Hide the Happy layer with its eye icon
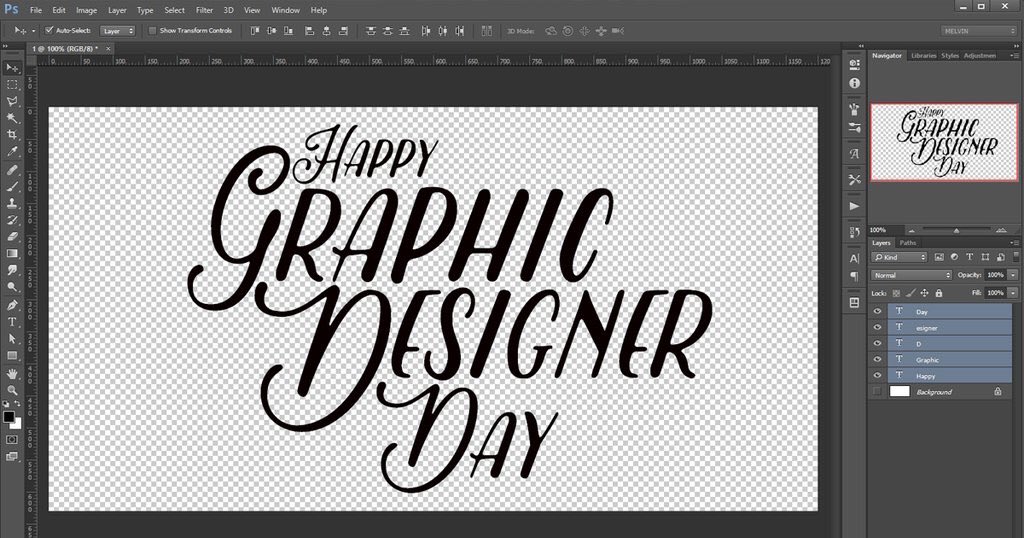1024x538 pixels. [877, 375]
